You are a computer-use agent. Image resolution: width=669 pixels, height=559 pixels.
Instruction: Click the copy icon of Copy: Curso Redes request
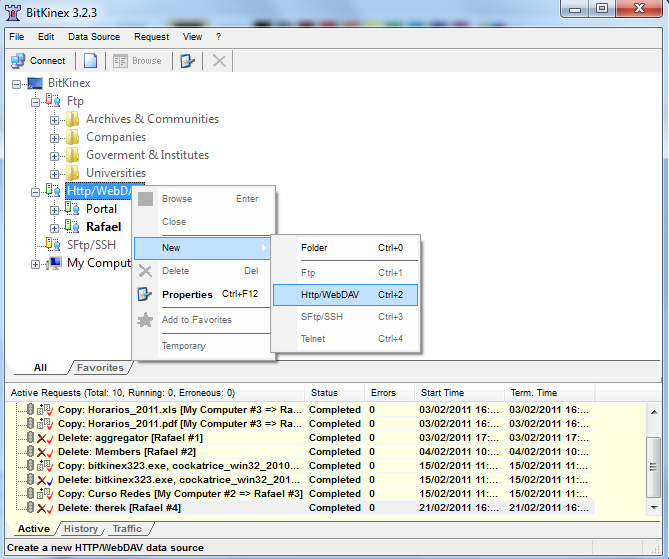[x=45, y=494]
